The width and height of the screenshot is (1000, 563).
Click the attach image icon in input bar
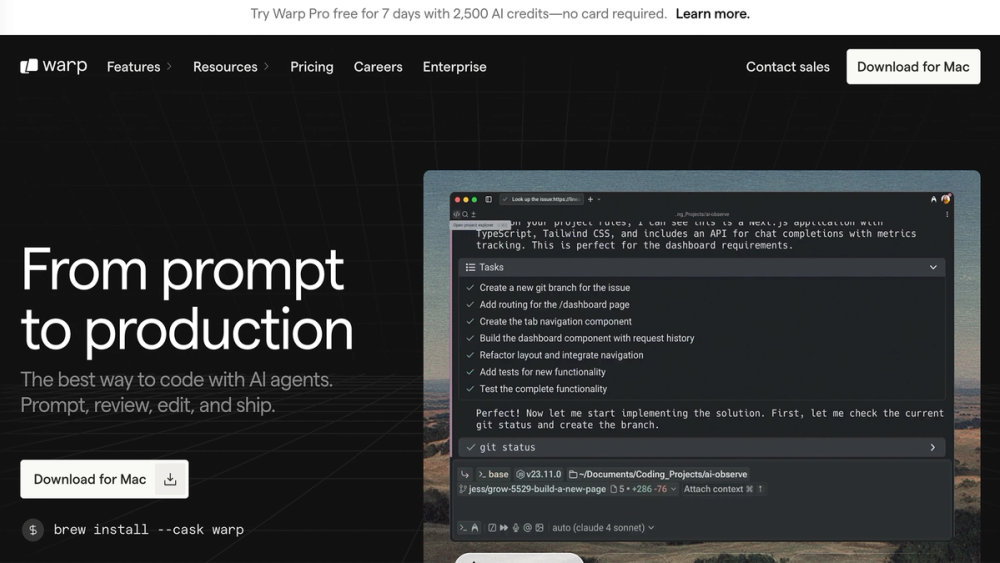(540, 528)
